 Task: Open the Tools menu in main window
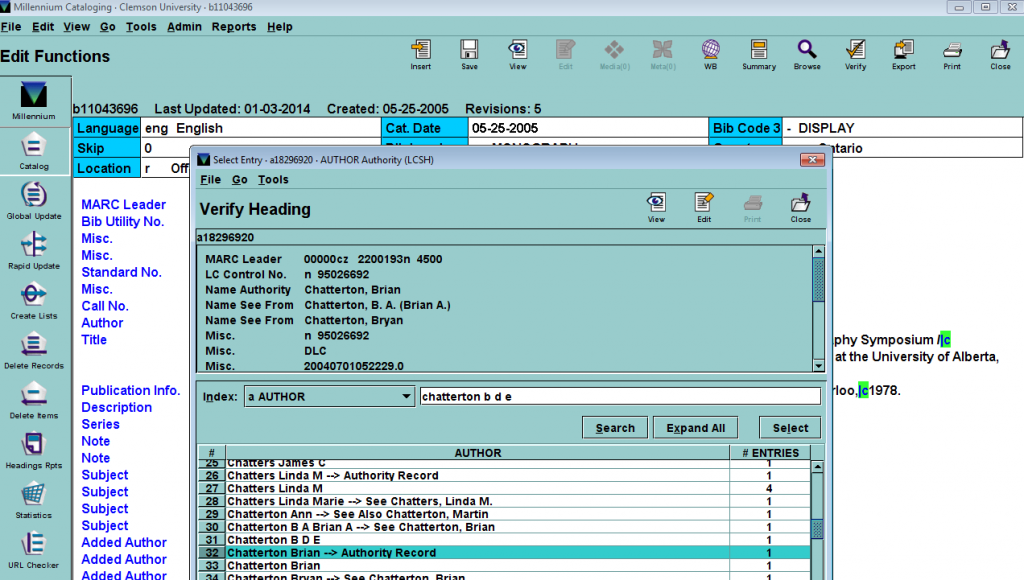(141, 27)
